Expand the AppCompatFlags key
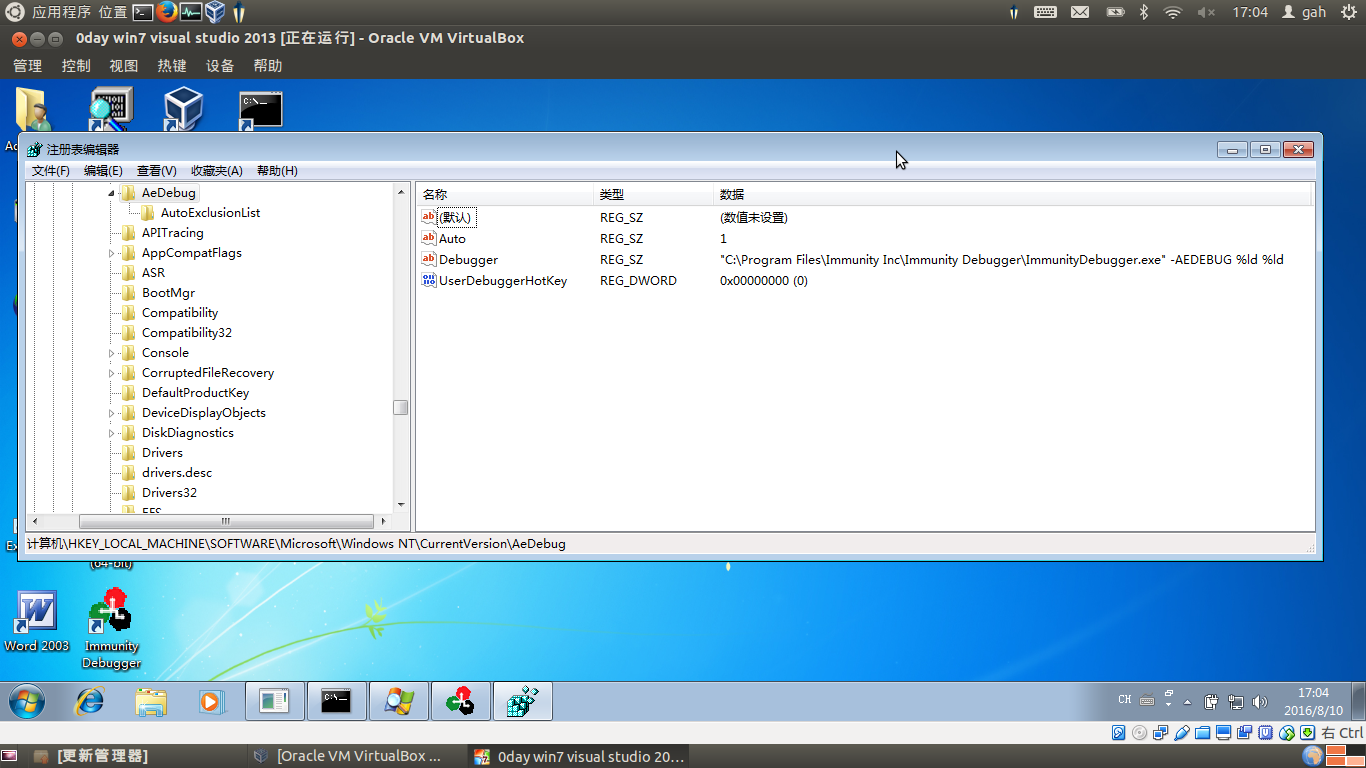 [112, 253]
